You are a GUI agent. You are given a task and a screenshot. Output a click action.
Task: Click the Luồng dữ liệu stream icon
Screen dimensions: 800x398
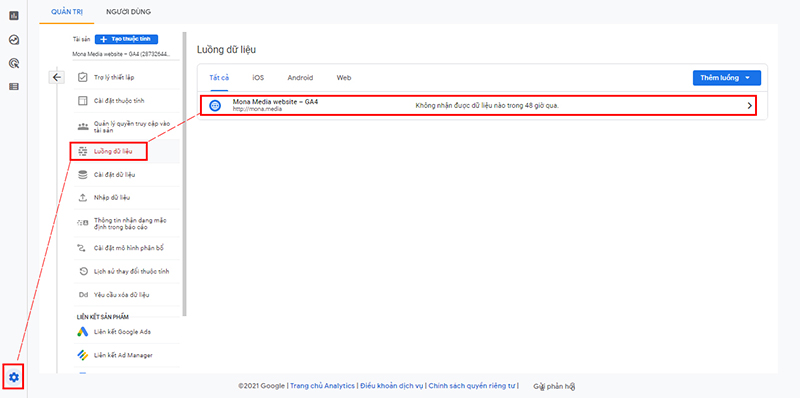82,151
